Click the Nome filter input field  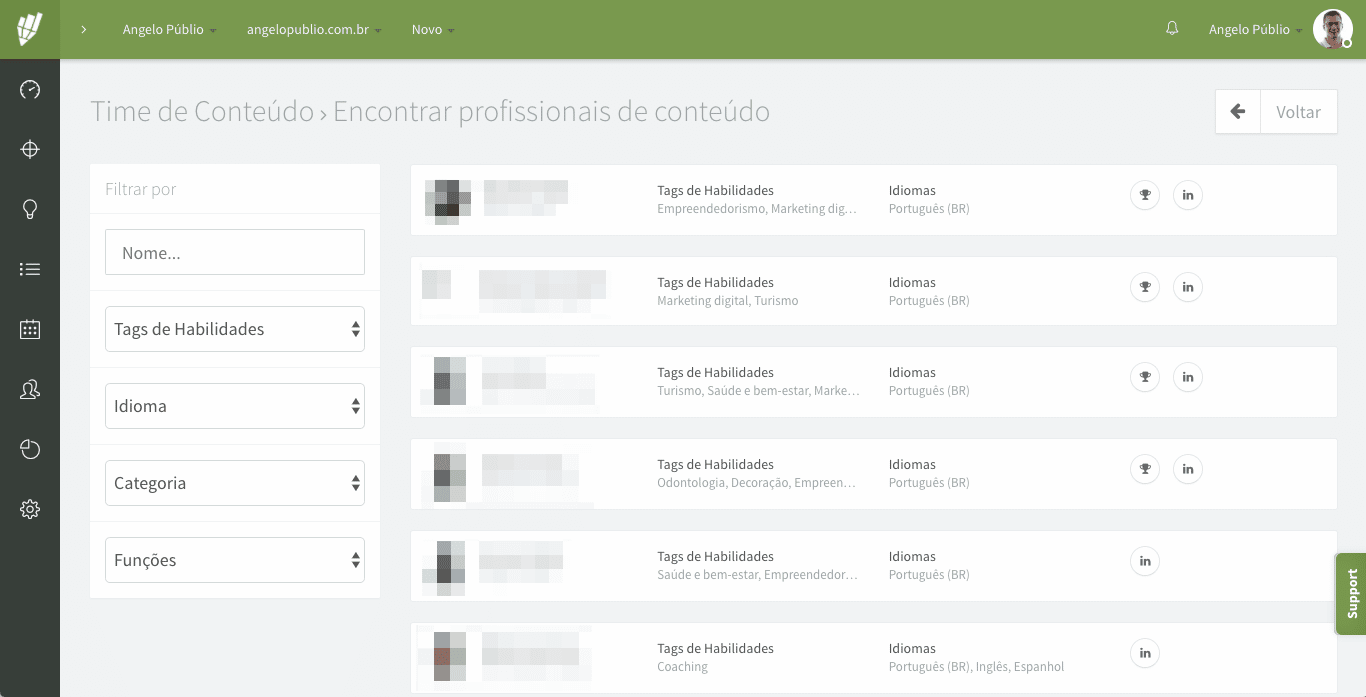click(x=234, y=251)
